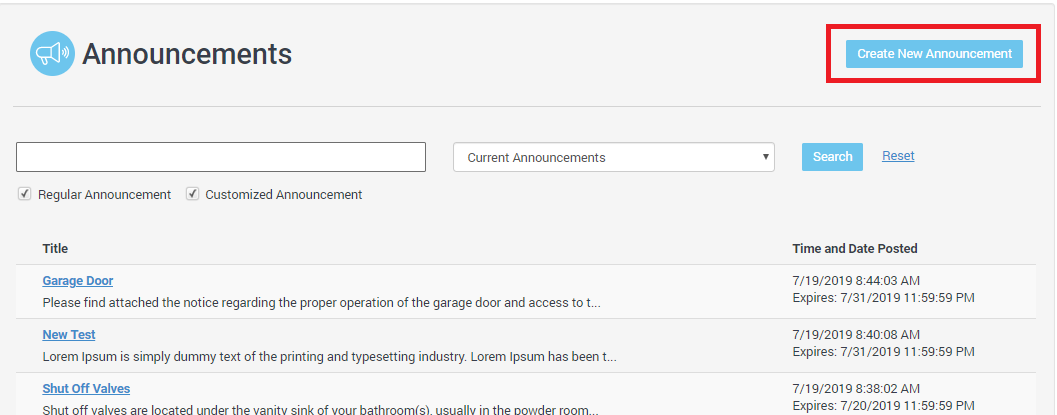This screenshot has height=415, width=1057.
Task: Click the Lorem Ipsum description text
Action: pyautogui.click(x=329, y=356)
